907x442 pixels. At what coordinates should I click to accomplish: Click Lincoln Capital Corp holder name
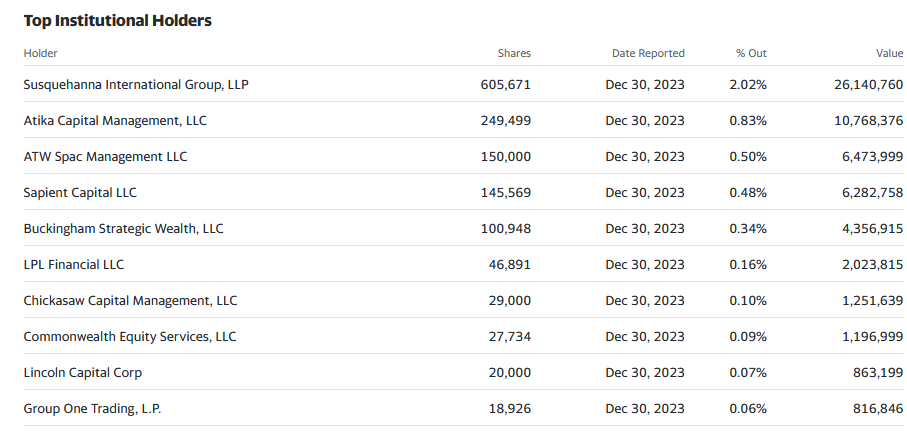pyautogui.click(x=82, y=373)
